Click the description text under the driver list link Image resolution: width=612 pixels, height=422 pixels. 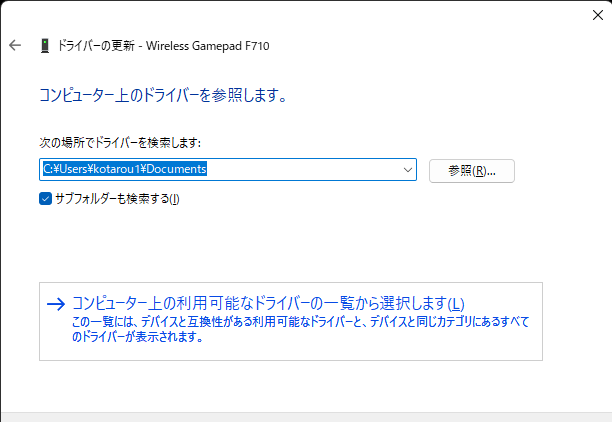(x=300, y=329)
